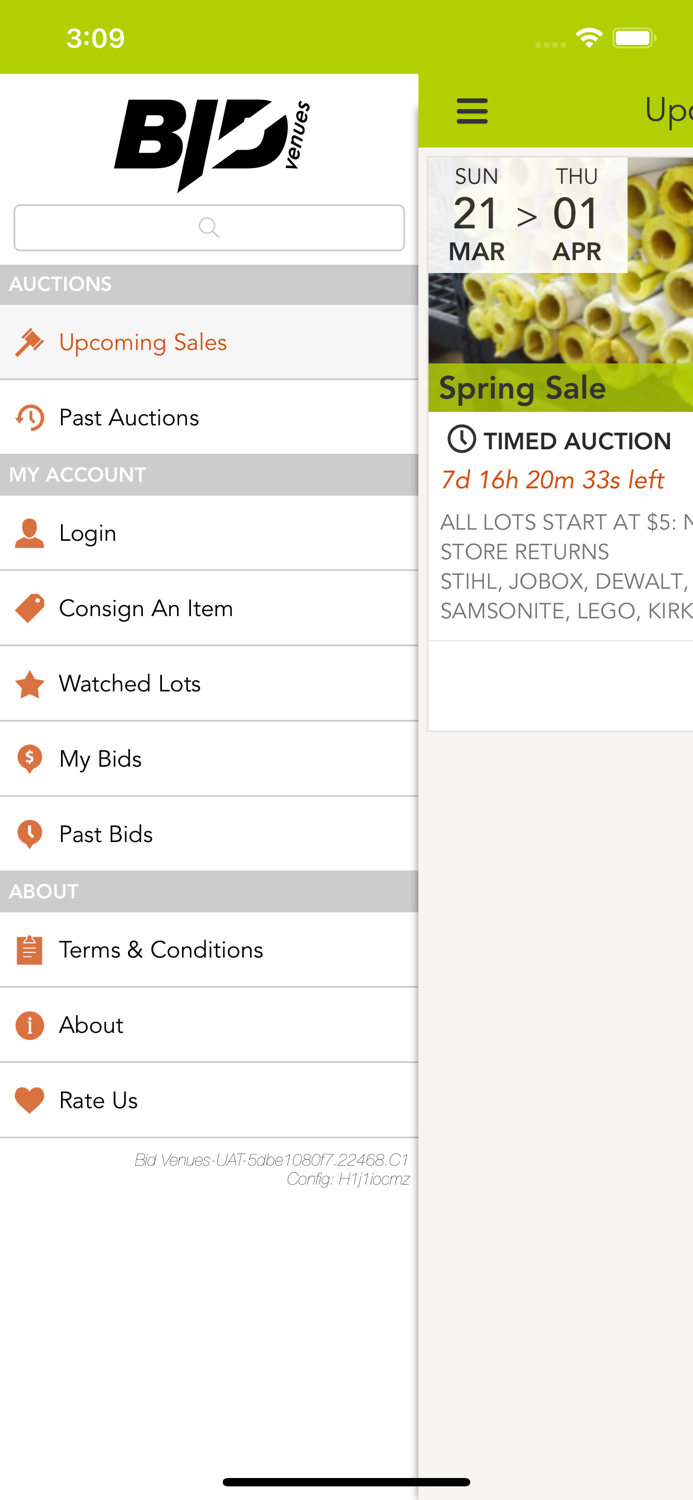The image size is (693, 1500).
Task: Select the Terms & Conditions document icon
Action: click(29, 950)
